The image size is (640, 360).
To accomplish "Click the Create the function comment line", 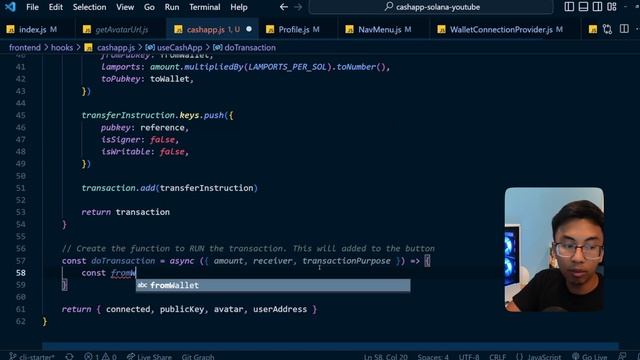I will [x=248, y=248].
